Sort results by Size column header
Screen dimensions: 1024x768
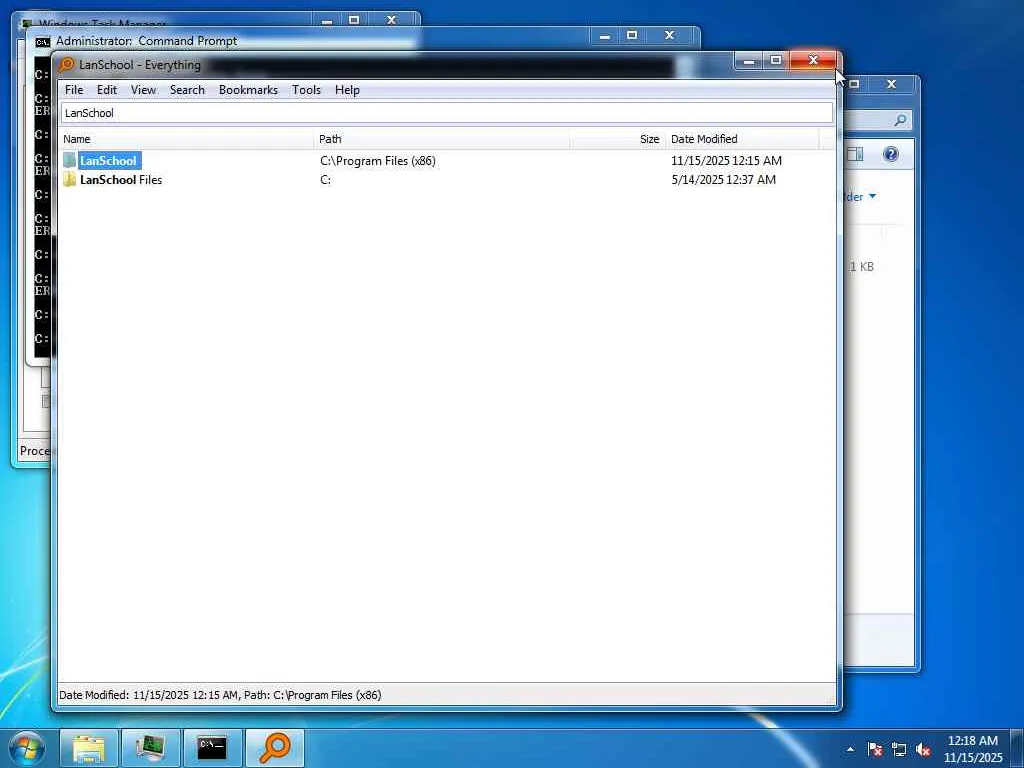coord(618,139)
